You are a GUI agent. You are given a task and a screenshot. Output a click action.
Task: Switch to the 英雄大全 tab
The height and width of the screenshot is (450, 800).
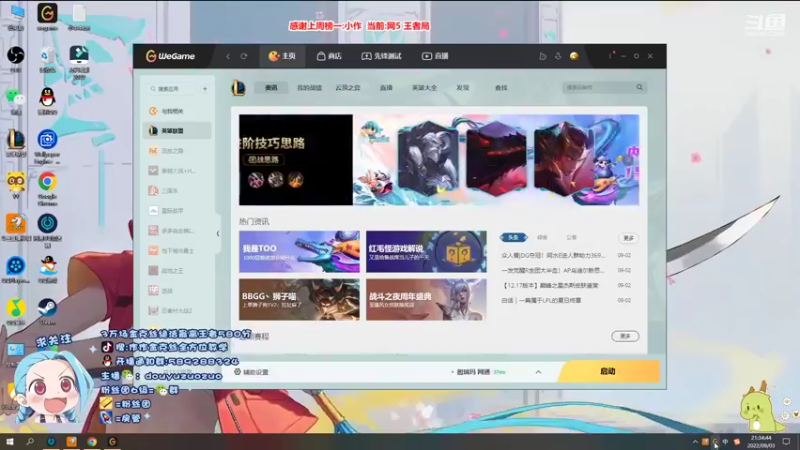[424, 88]
